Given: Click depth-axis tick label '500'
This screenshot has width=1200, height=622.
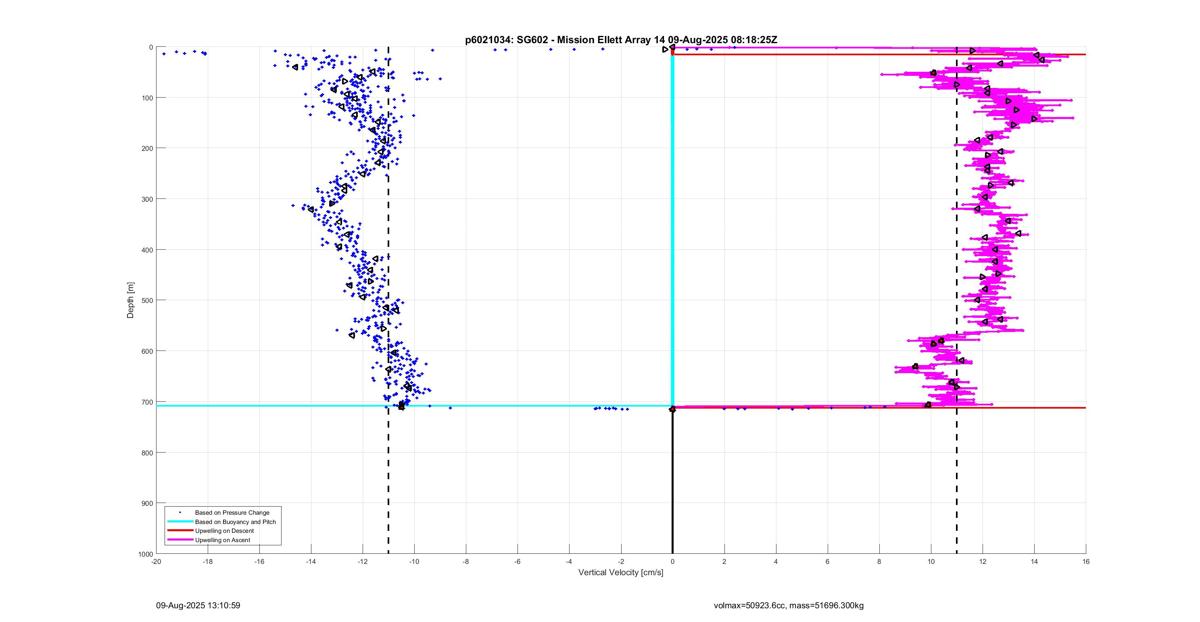Looking at the screenshot, I should pyautogui.click(x=147, y=300).
